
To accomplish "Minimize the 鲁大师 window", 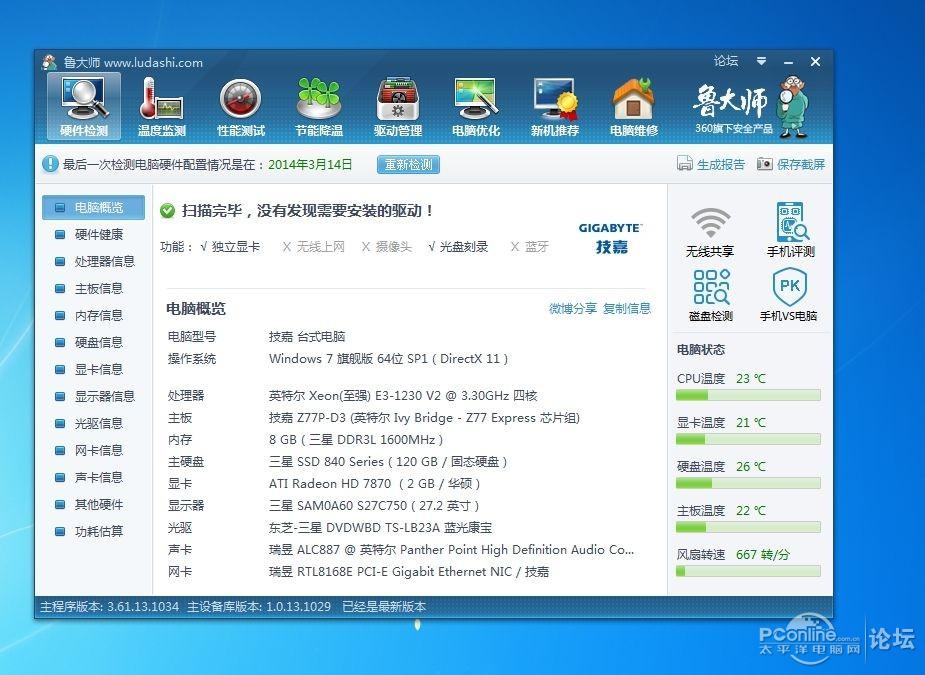I will (x=789, y=61).
